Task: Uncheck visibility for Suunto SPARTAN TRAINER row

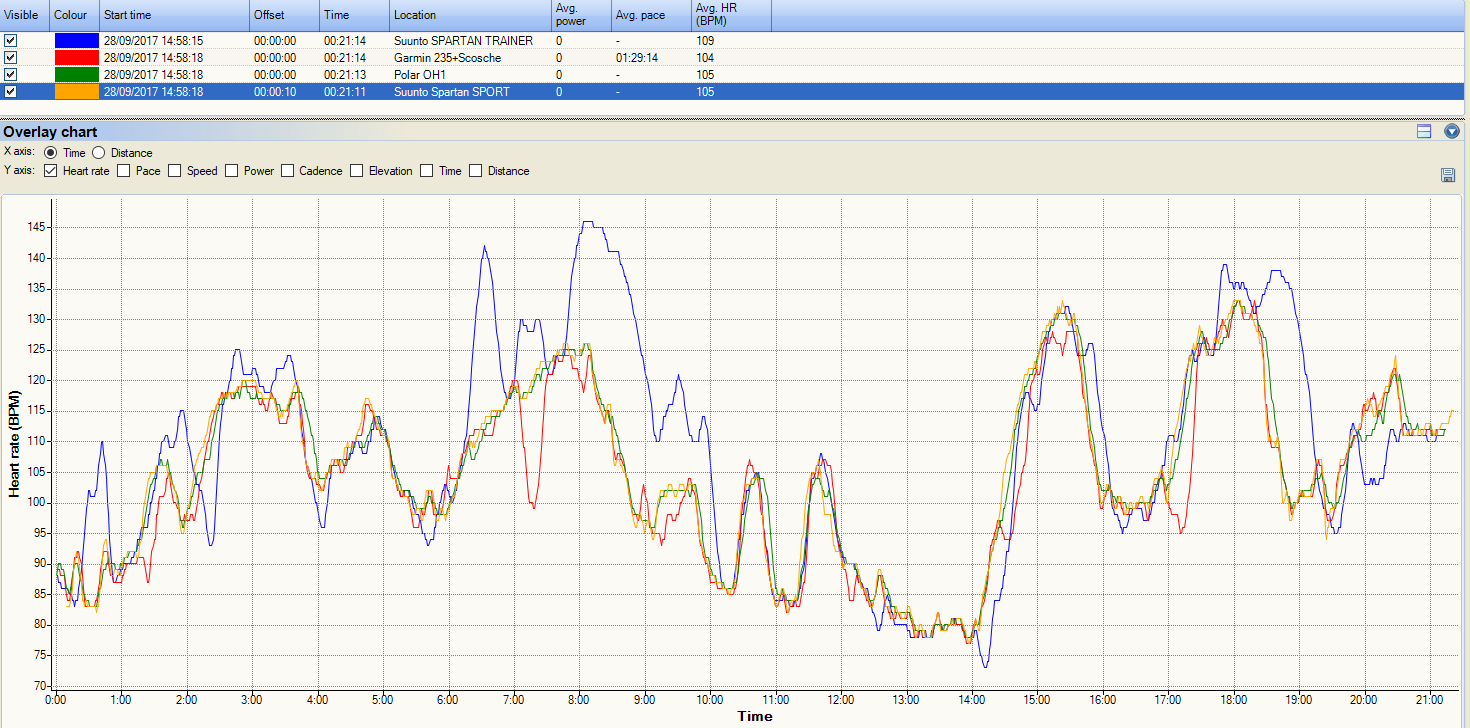Action: [11, 41]
